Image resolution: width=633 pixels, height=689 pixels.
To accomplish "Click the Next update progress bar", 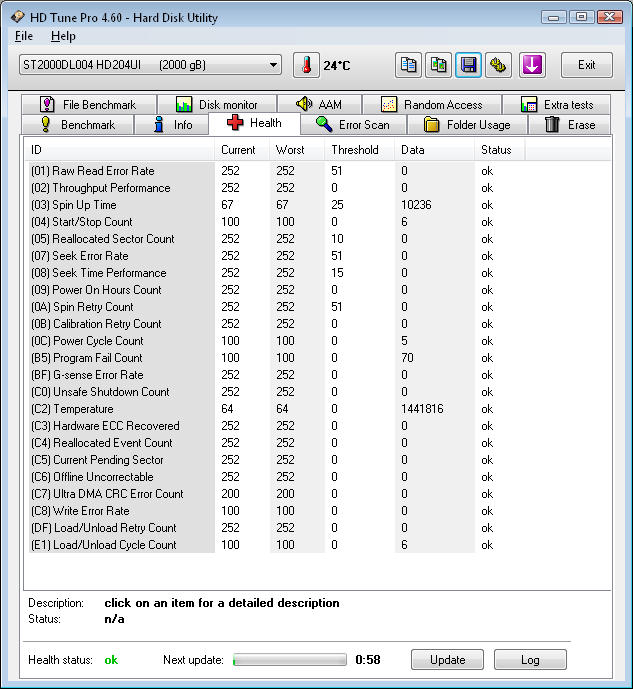I will tap(289, 660).
